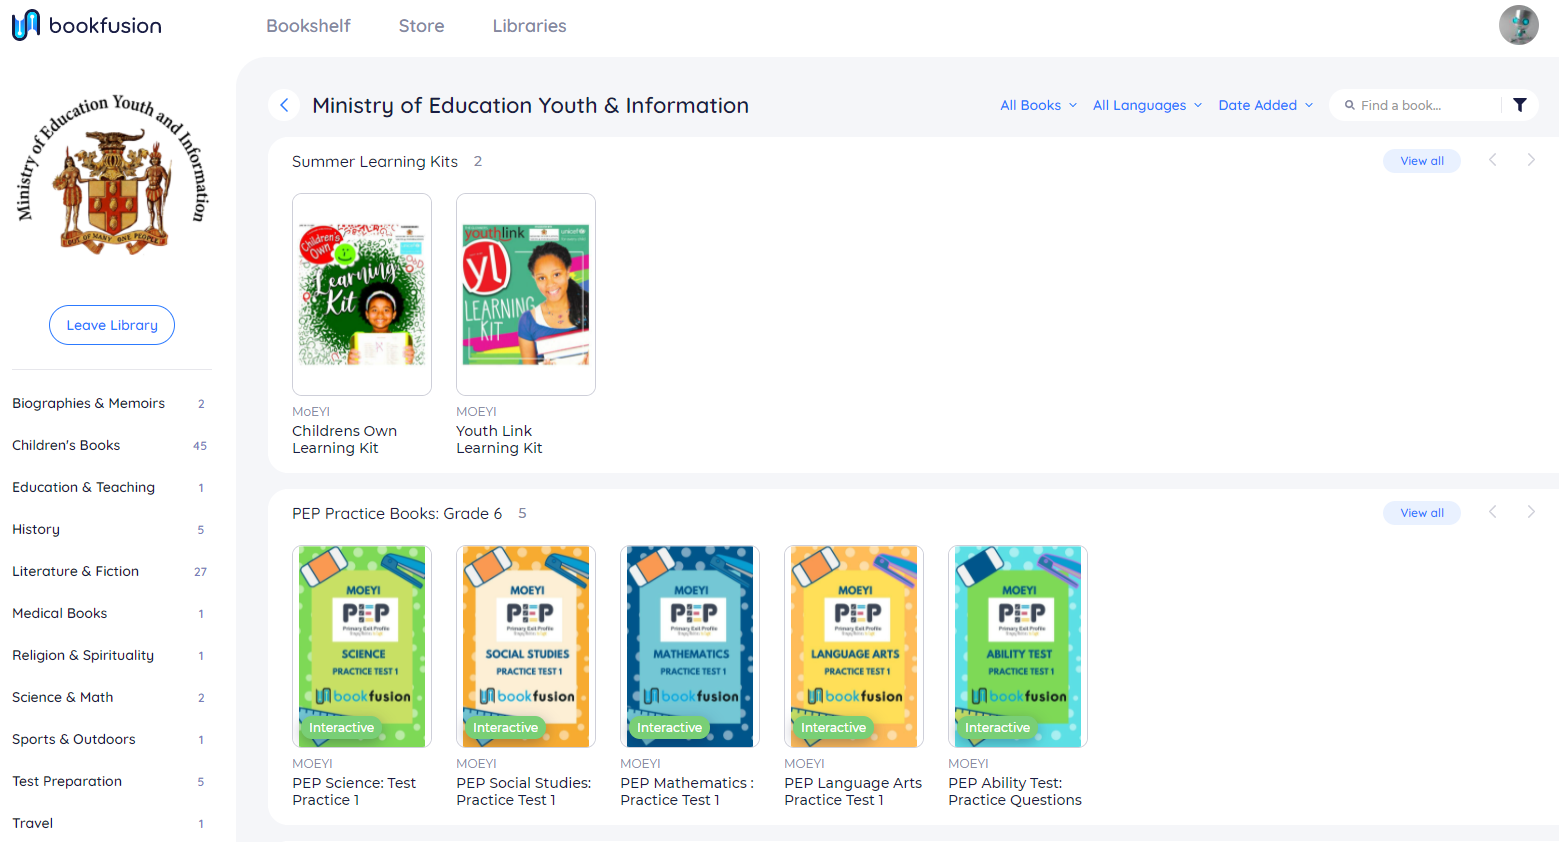The width and height of the screenshot is (1559, 842).
Task: Click the Summer Learning Kits section heading
Action: pyautogui.click(x=375, y=161)
